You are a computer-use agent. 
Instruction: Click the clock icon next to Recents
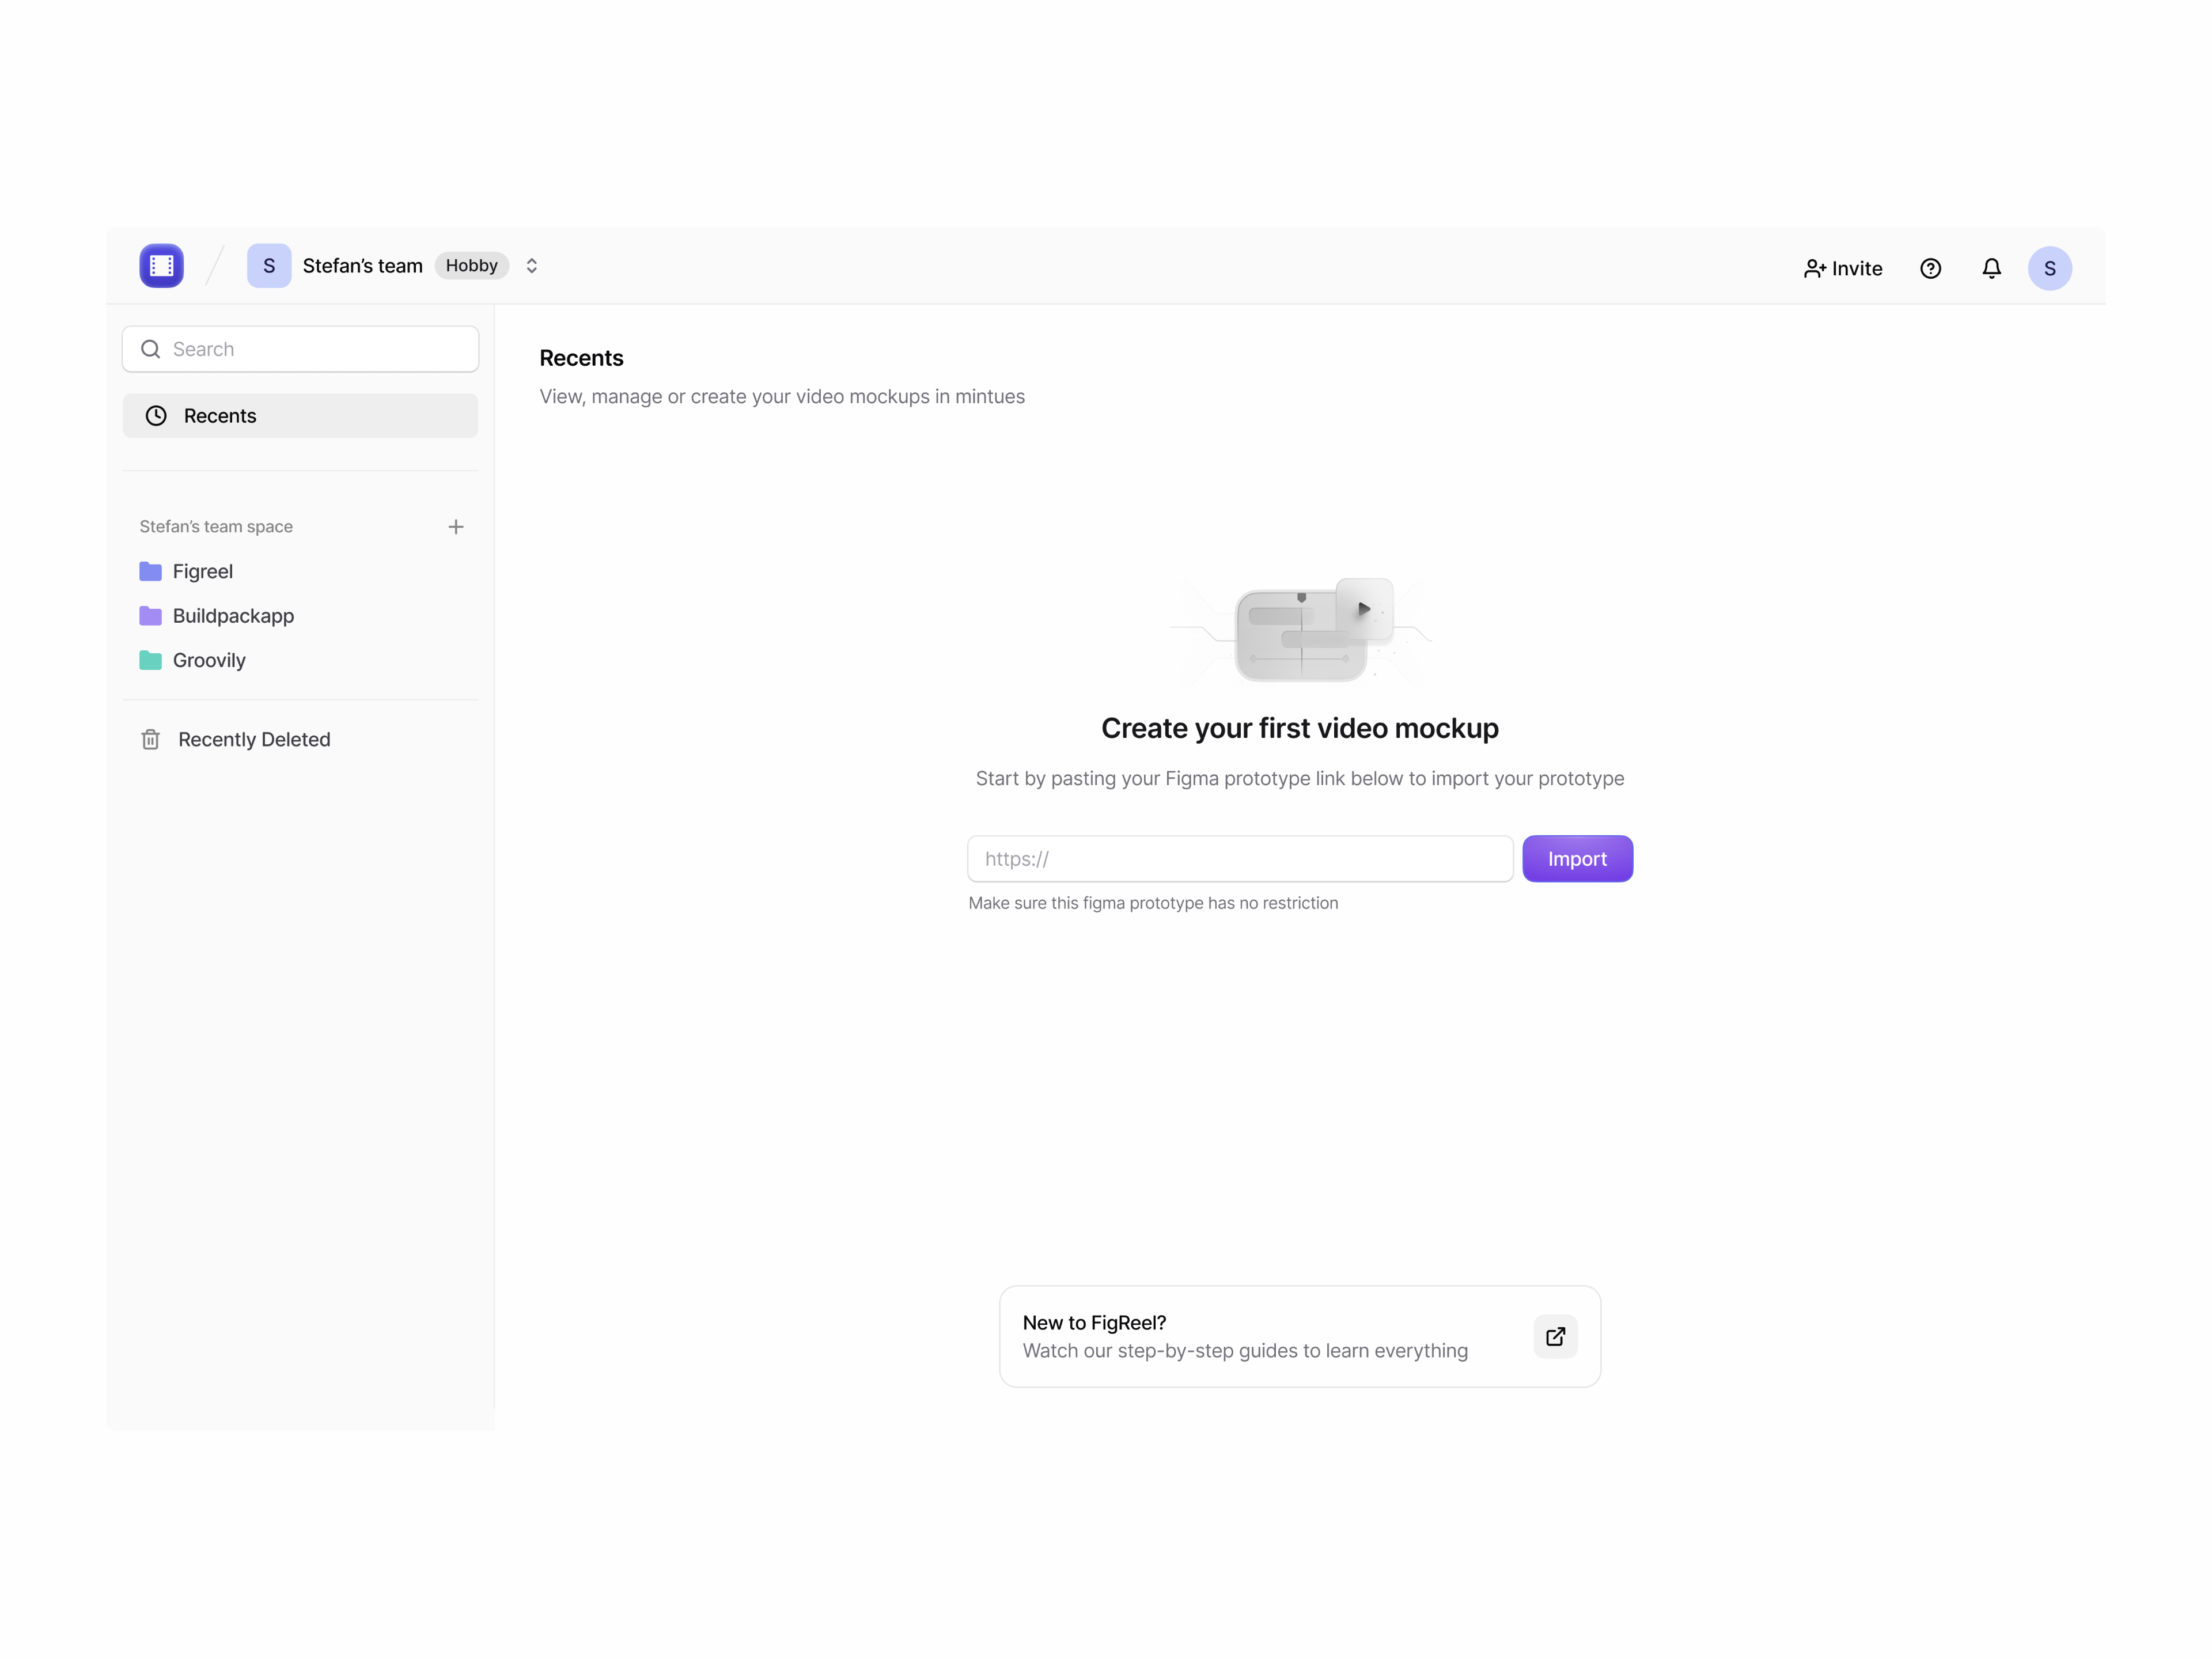(156, 415)
